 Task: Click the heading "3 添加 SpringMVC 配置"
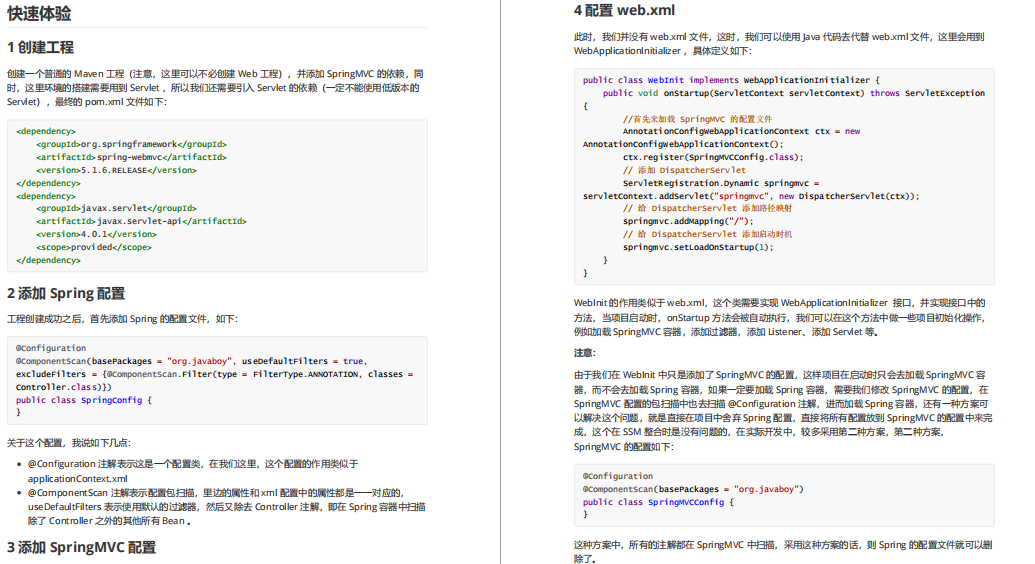[81, 547]
